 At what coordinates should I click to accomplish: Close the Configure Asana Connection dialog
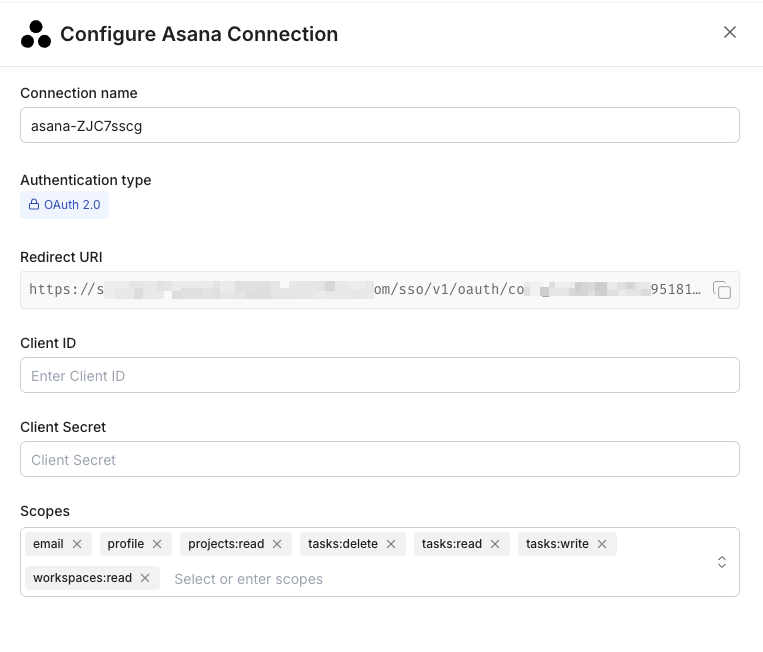[x=730, y=32]
